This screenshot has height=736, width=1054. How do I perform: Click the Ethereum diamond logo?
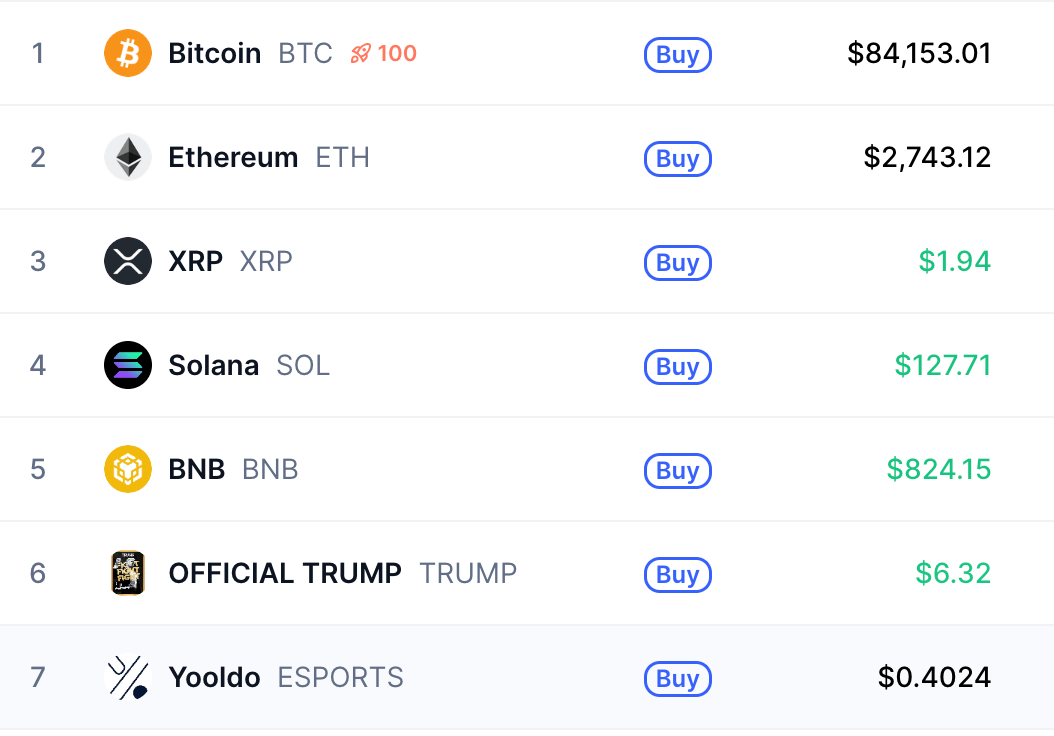point(128,157)
